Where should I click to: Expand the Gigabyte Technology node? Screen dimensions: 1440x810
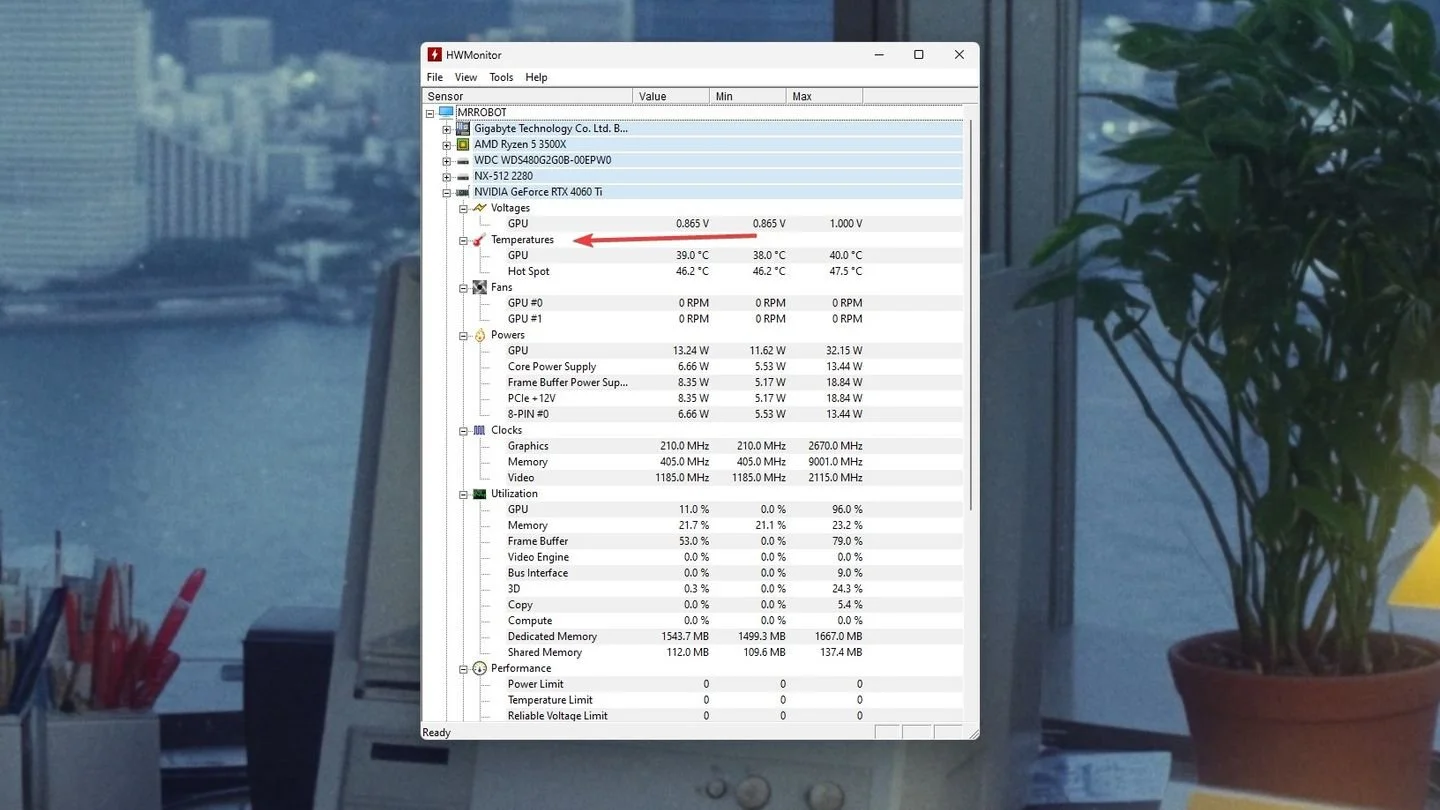(x=447, y=129)
